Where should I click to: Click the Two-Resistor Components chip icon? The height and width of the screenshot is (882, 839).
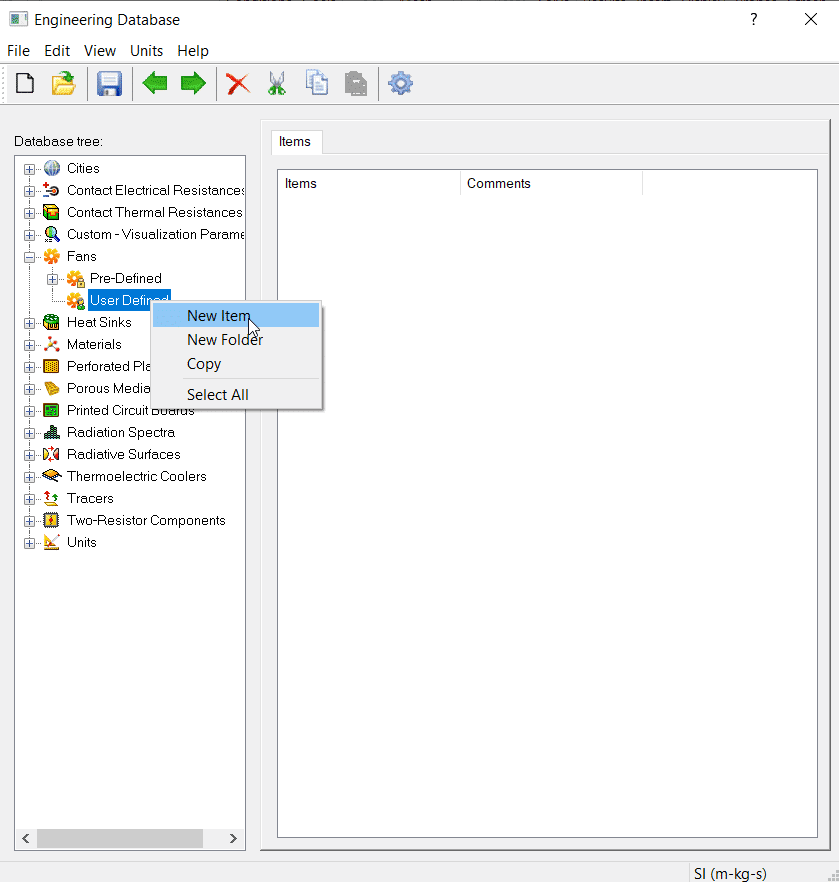point(51,520)
